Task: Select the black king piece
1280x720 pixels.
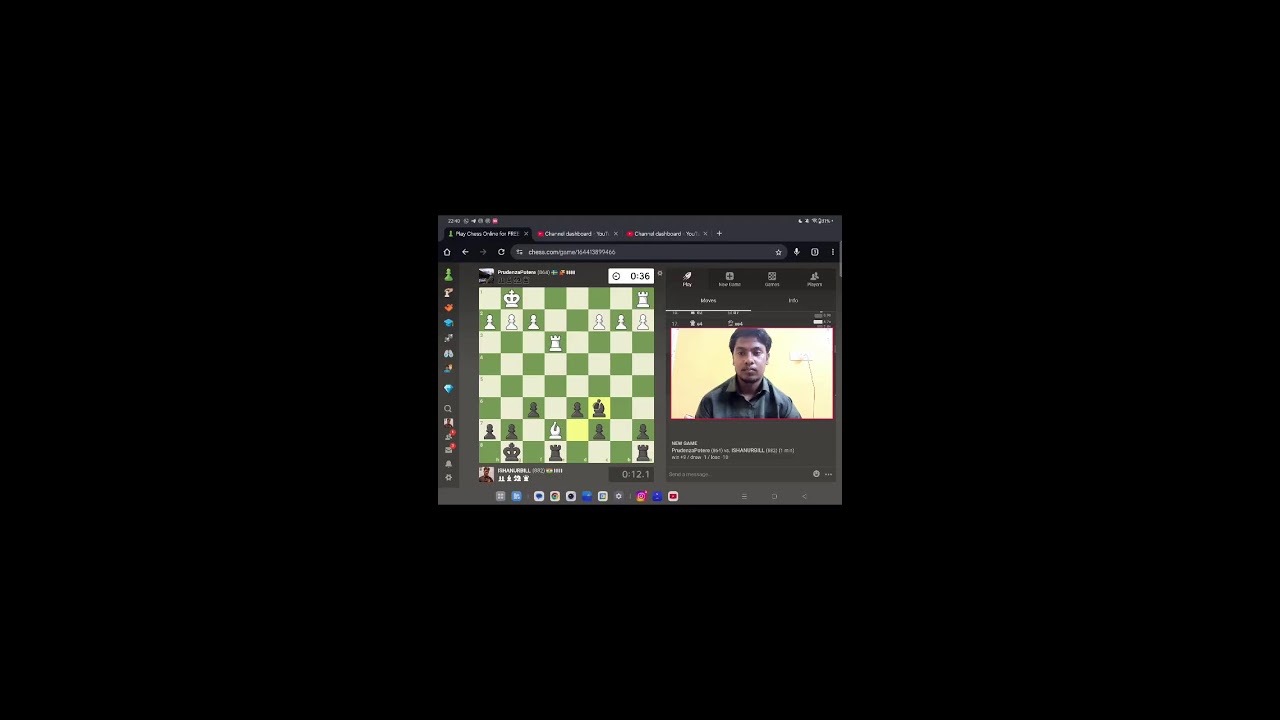Action: pos(511,452)
